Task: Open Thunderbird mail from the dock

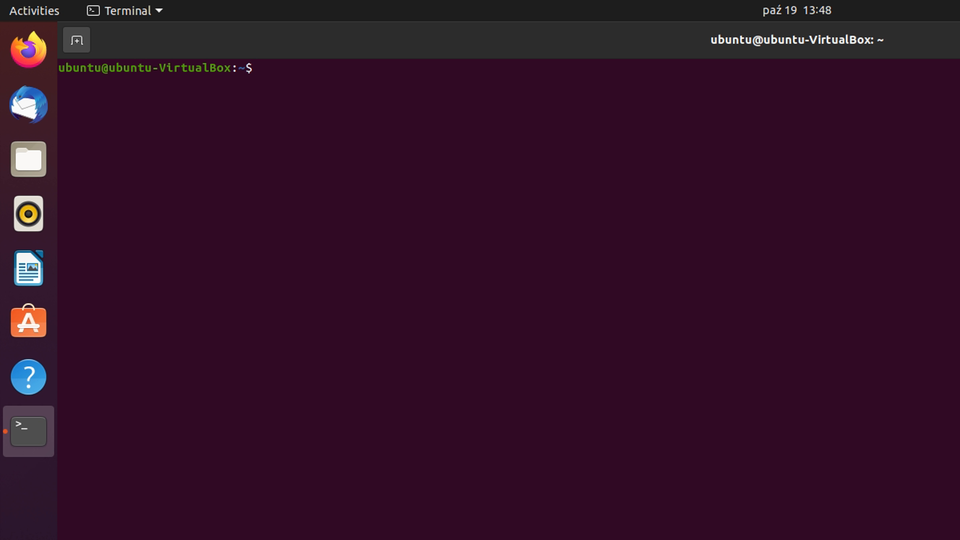Action: coord(29,105)
